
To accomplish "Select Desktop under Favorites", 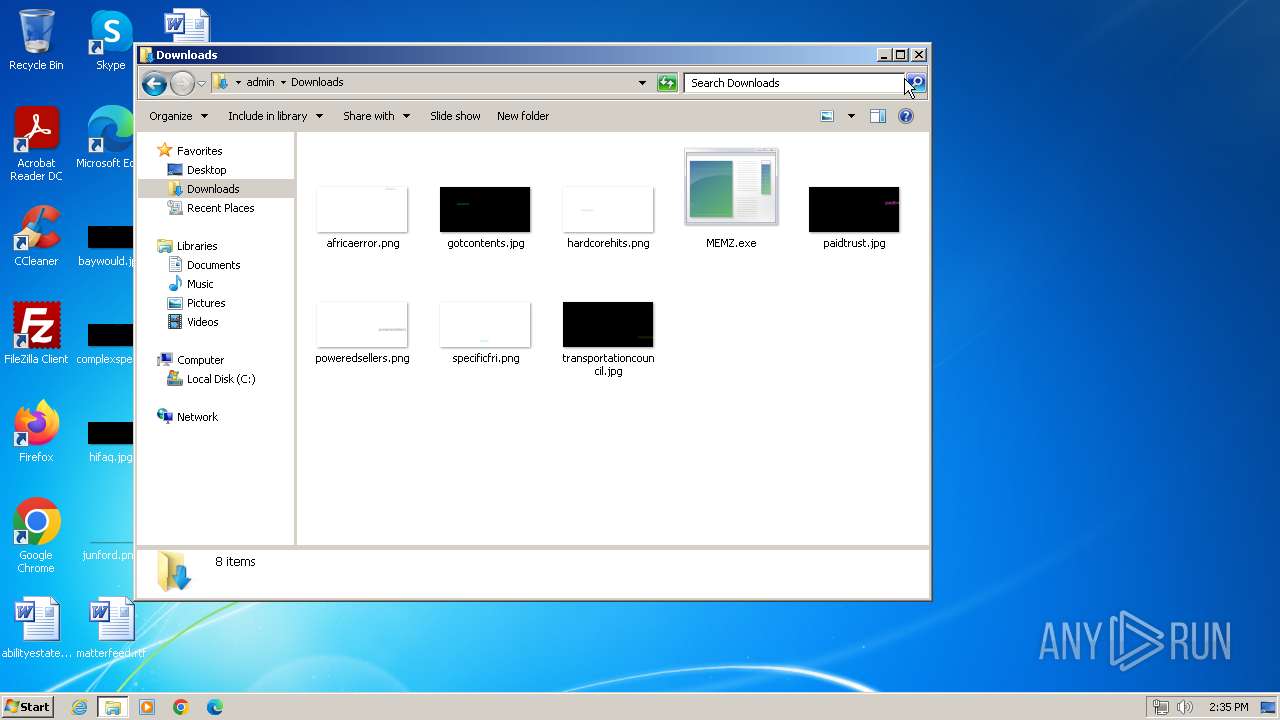I will point(206,170).
